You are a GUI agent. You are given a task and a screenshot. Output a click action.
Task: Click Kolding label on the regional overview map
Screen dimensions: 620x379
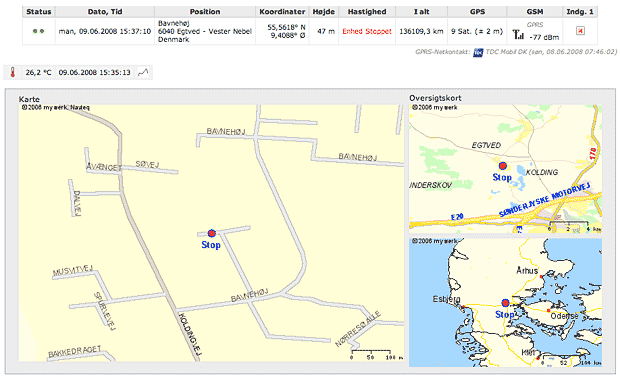point(542,172)
